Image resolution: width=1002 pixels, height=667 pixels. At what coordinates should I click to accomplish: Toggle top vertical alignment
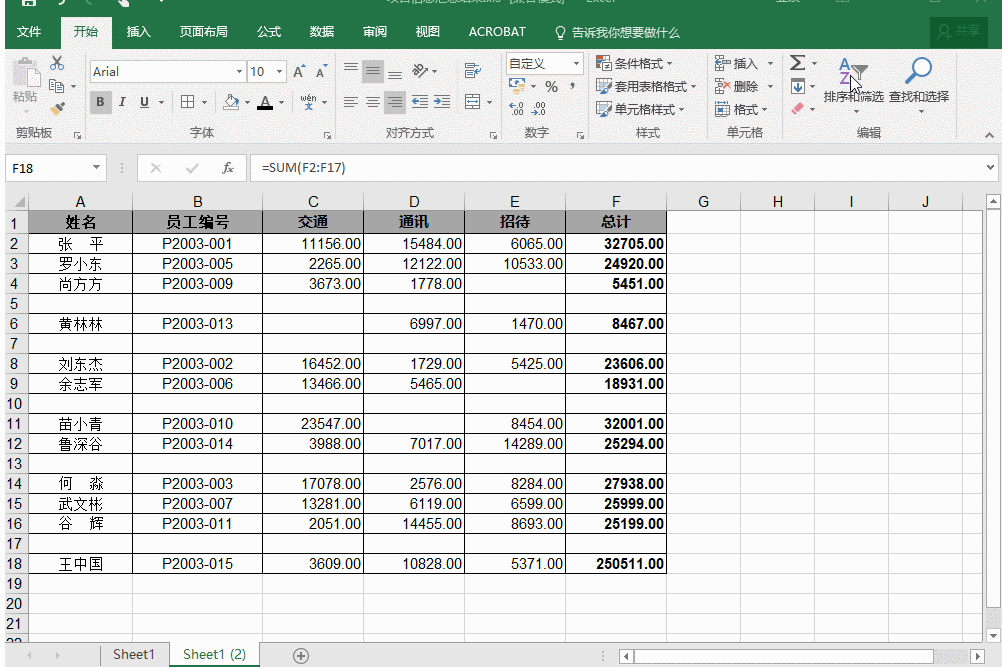coord(351,69)
